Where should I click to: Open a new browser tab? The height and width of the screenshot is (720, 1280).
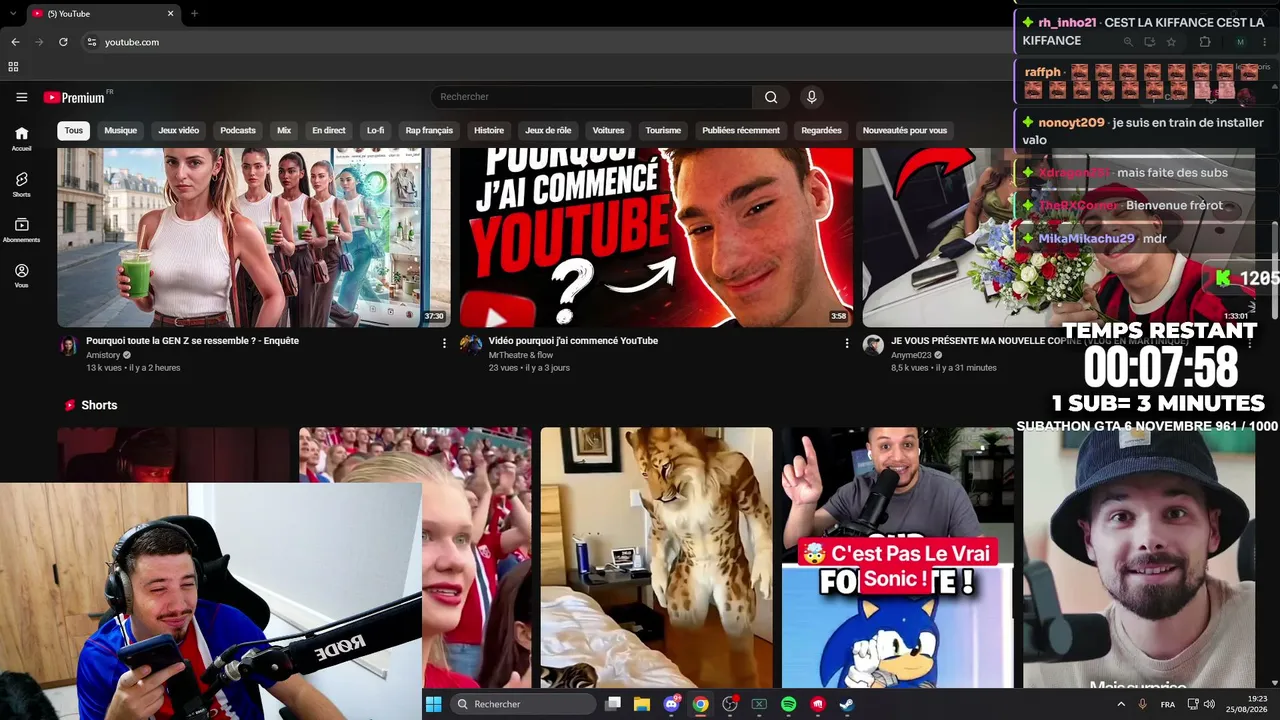pos(194,14)
